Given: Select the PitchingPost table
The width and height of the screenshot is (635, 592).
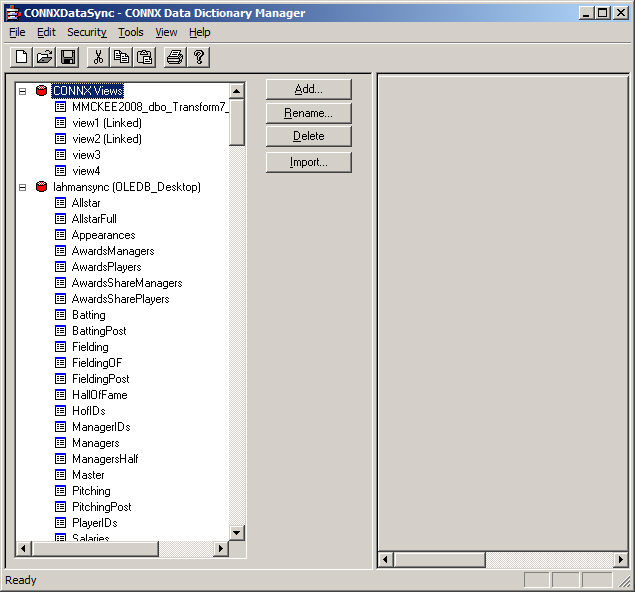Looking at the screenshot, I should pos(102,507).
